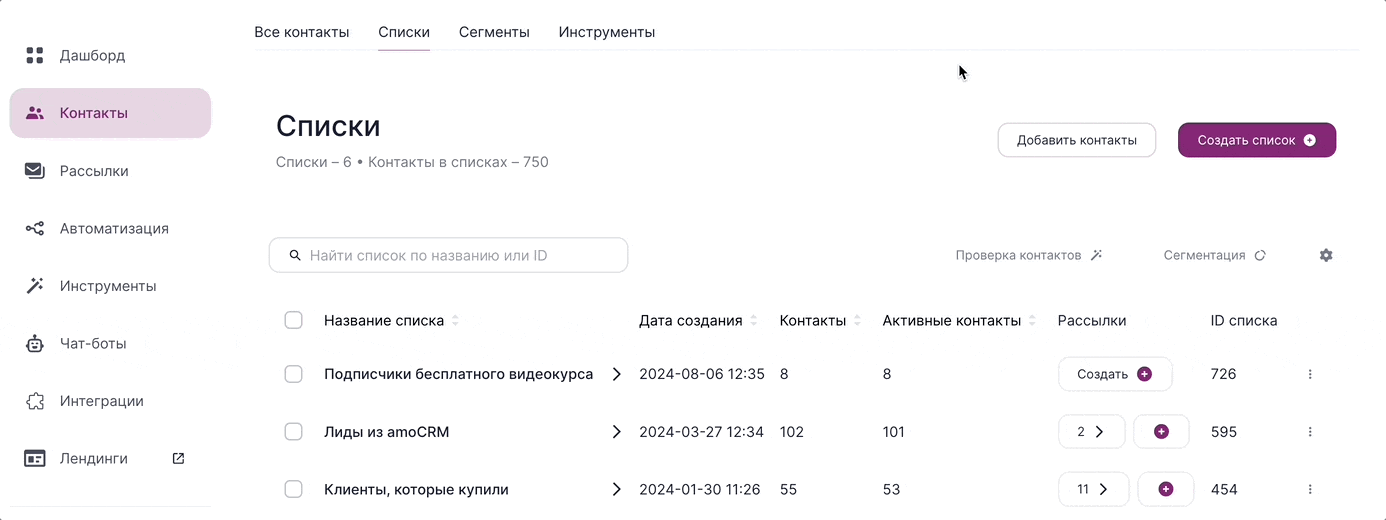Click the Добавить контакты button
This screenshot has height=520, width=1386.
pyautogui.click(x=1076, y=140)
